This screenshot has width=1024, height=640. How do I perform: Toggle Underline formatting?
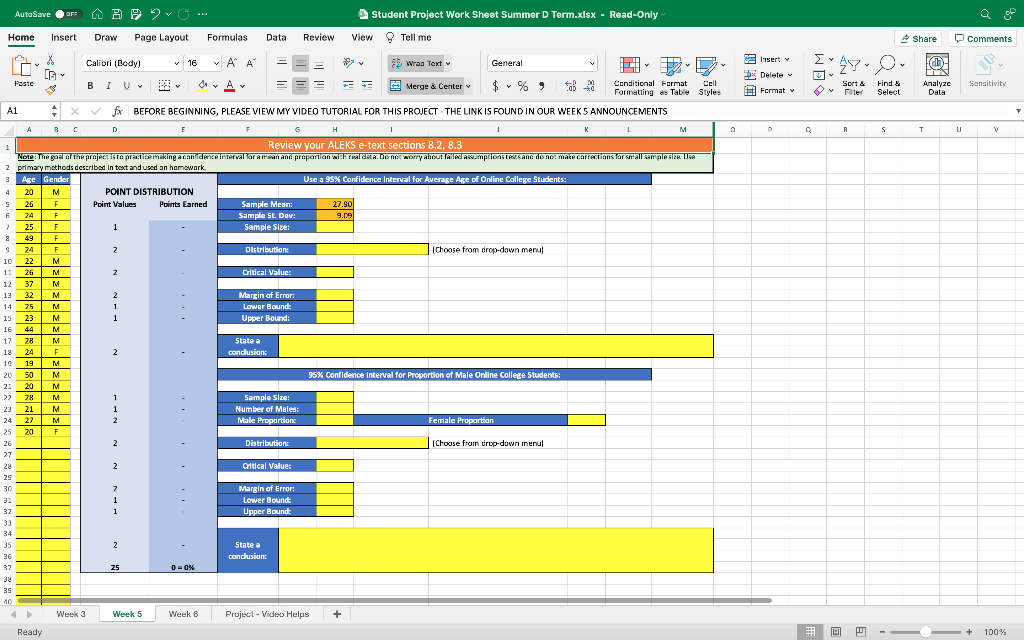click(x=127, y=86)
